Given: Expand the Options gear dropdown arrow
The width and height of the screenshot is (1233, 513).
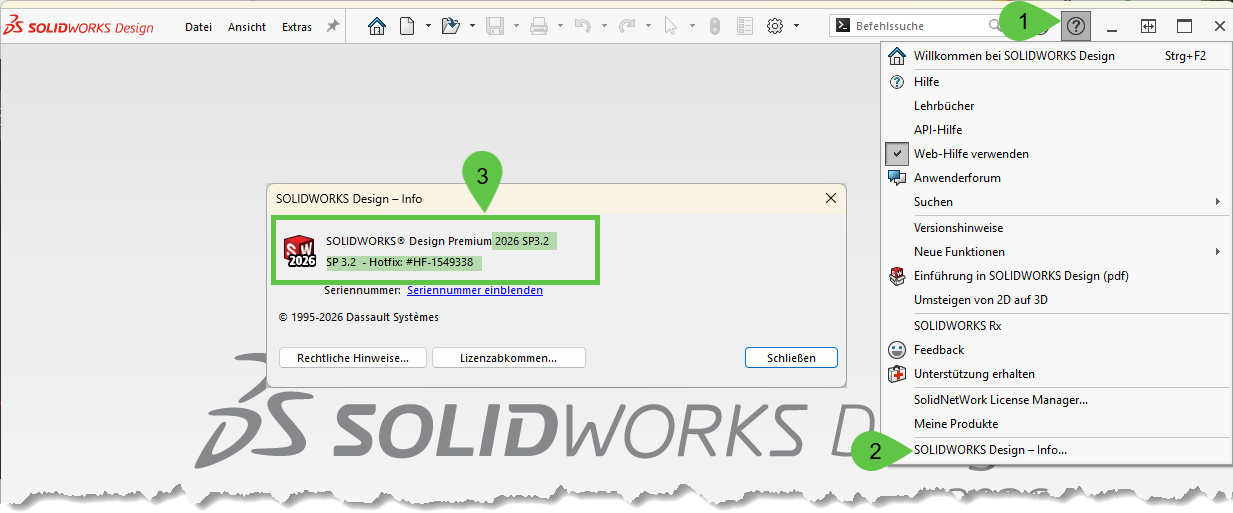Looking at the screenshot, I should [796, 27].
